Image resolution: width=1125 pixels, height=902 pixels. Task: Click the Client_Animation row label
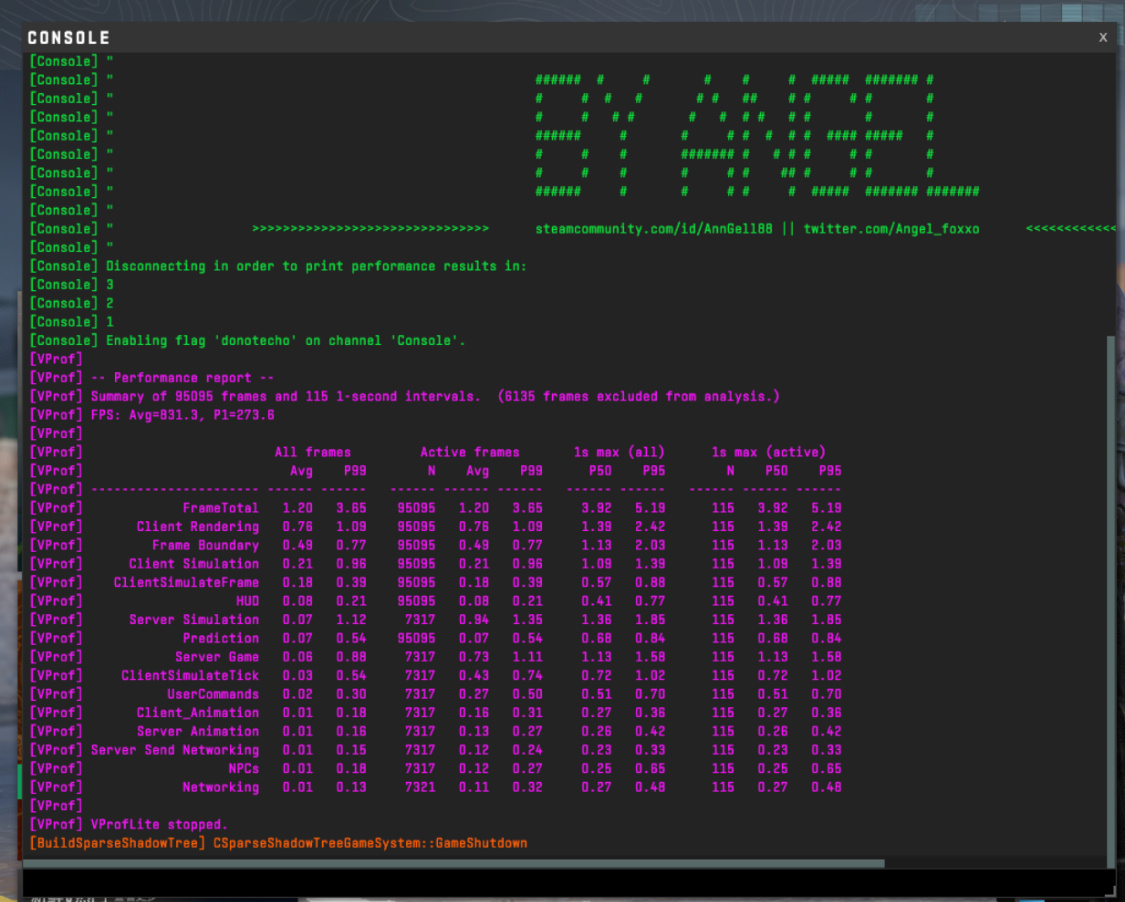[x=197, y=713]
